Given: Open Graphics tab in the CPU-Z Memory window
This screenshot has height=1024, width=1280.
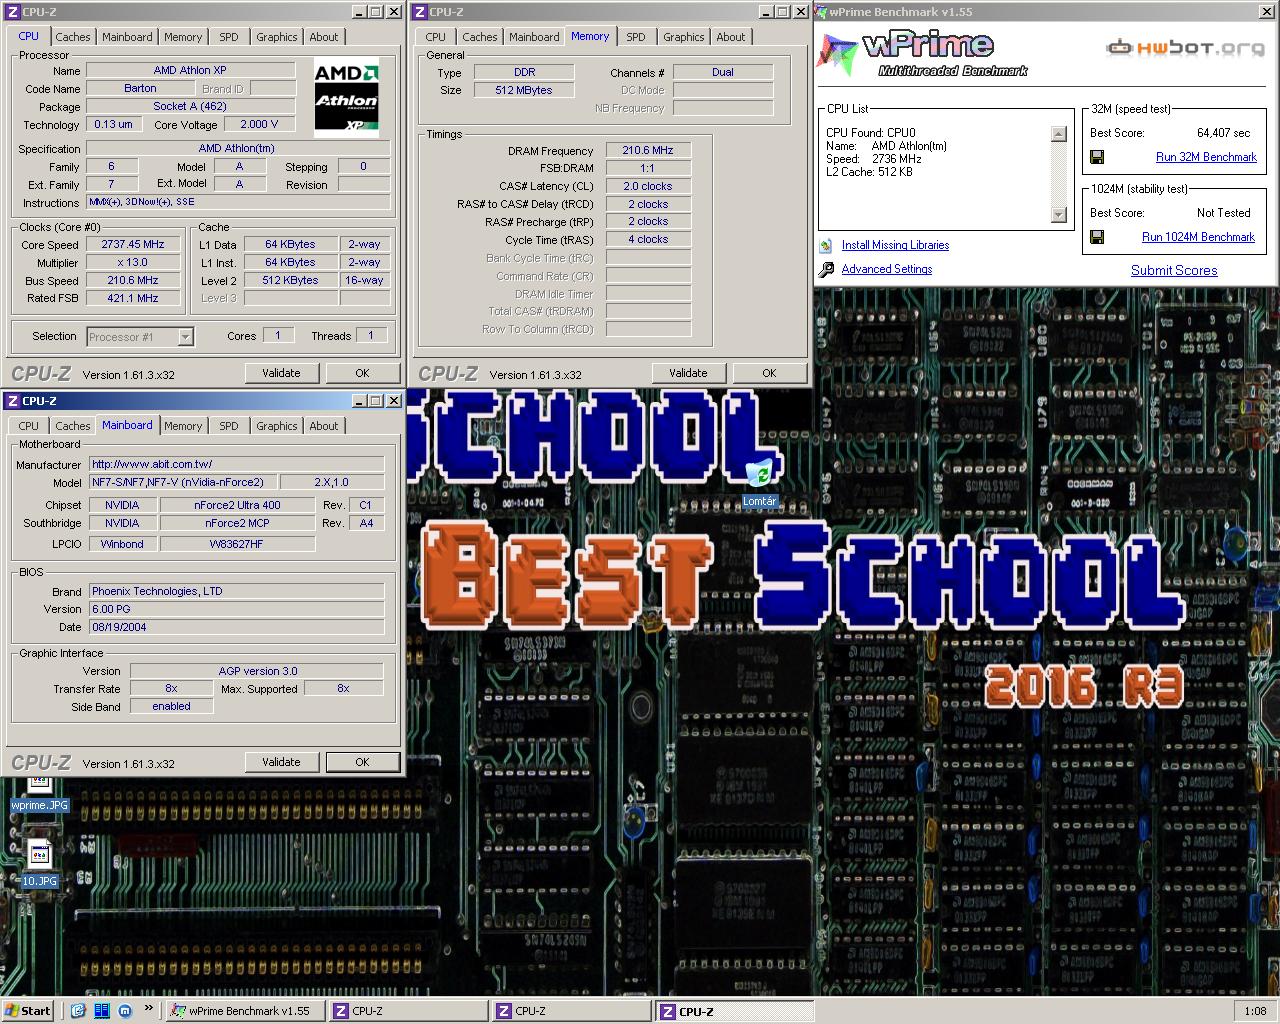Looking at the screenshot, I should (684, 37).
